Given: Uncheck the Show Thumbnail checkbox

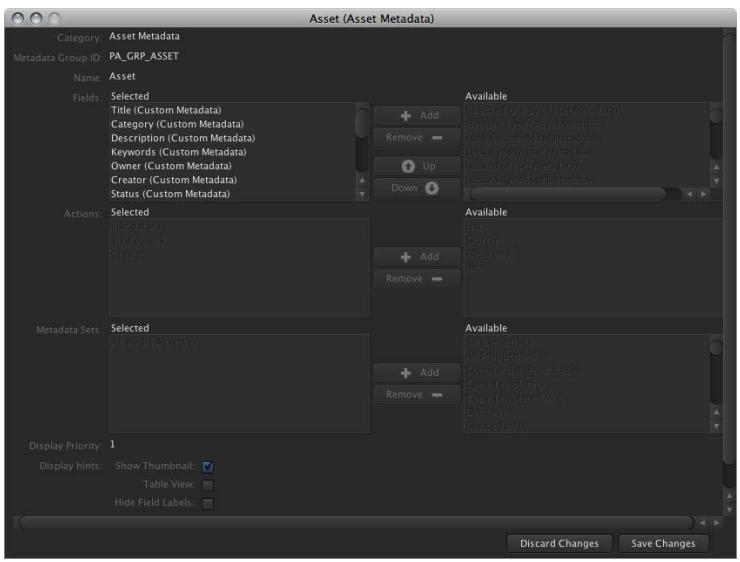Looking at the screenshot, I should pyautogui.click(x=208, y=467).
